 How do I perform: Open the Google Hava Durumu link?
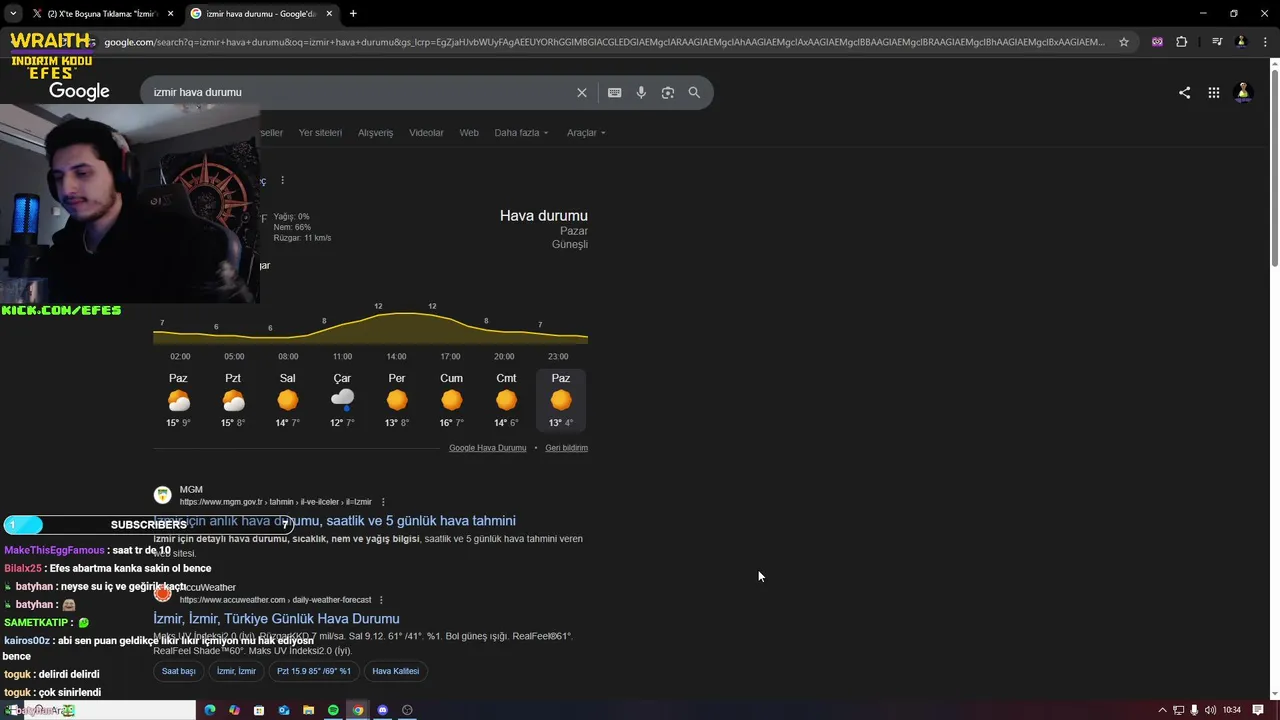(487, 448)
